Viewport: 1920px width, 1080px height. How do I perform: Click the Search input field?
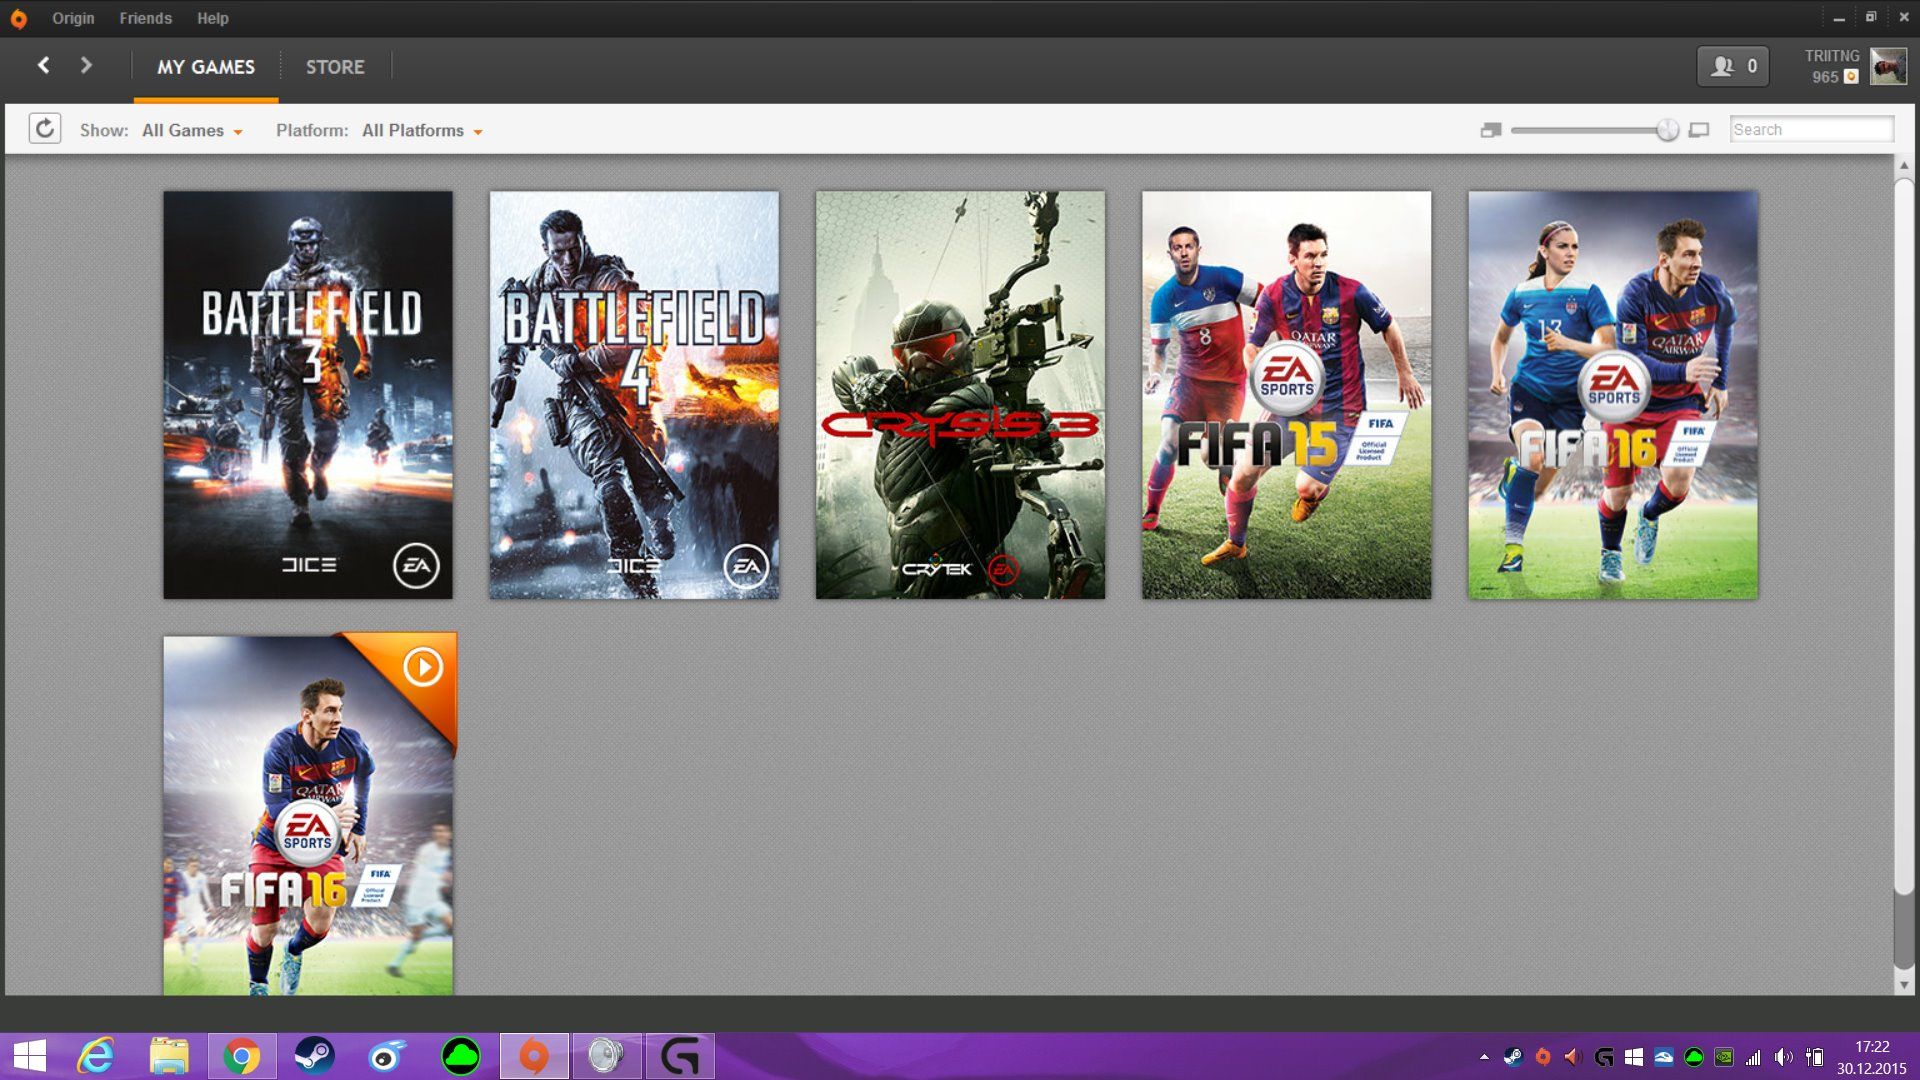1810,129
